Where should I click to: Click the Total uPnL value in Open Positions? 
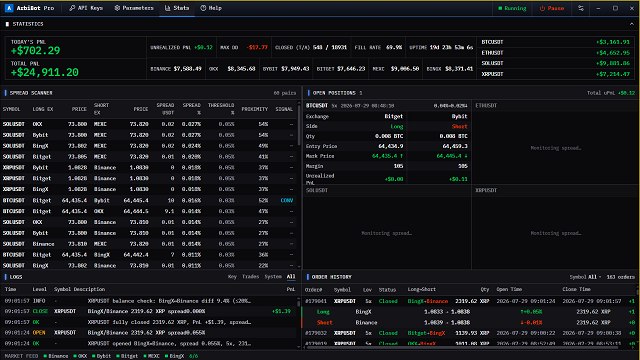coord(626,93)
